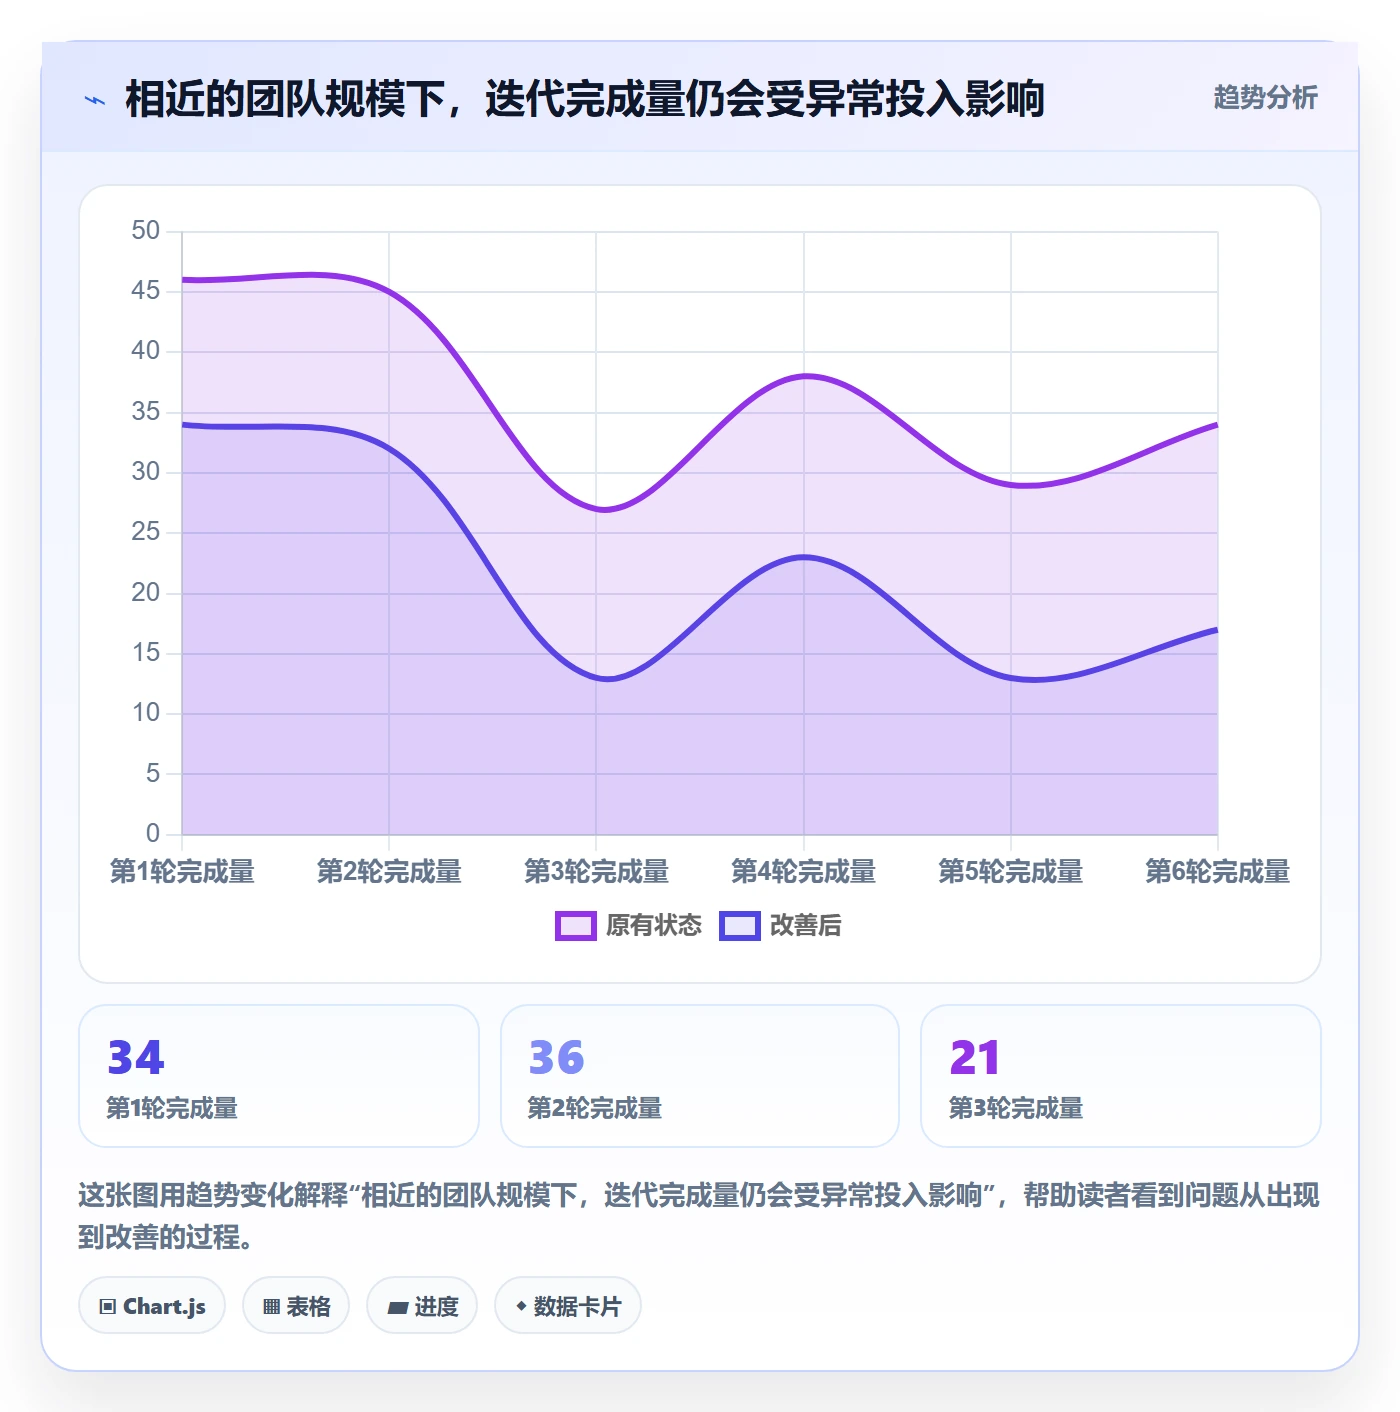
Task: Click the 第4轮完成量 x-axis label
Action: click(x=804, y=872)
